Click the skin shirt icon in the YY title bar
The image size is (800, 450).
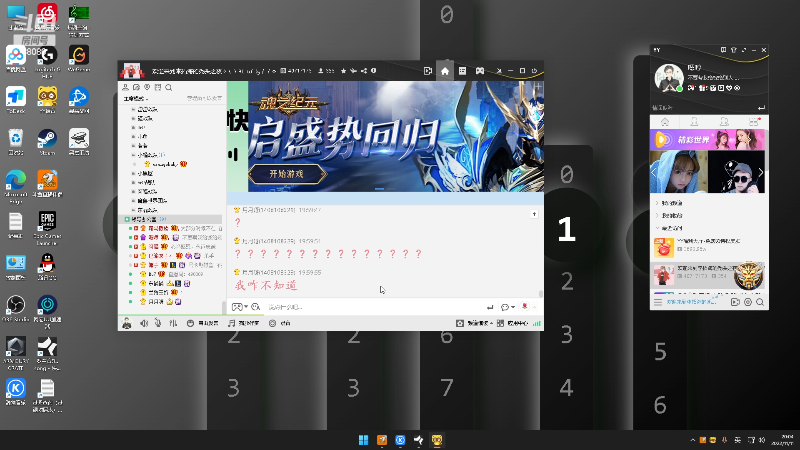(733, 50)
